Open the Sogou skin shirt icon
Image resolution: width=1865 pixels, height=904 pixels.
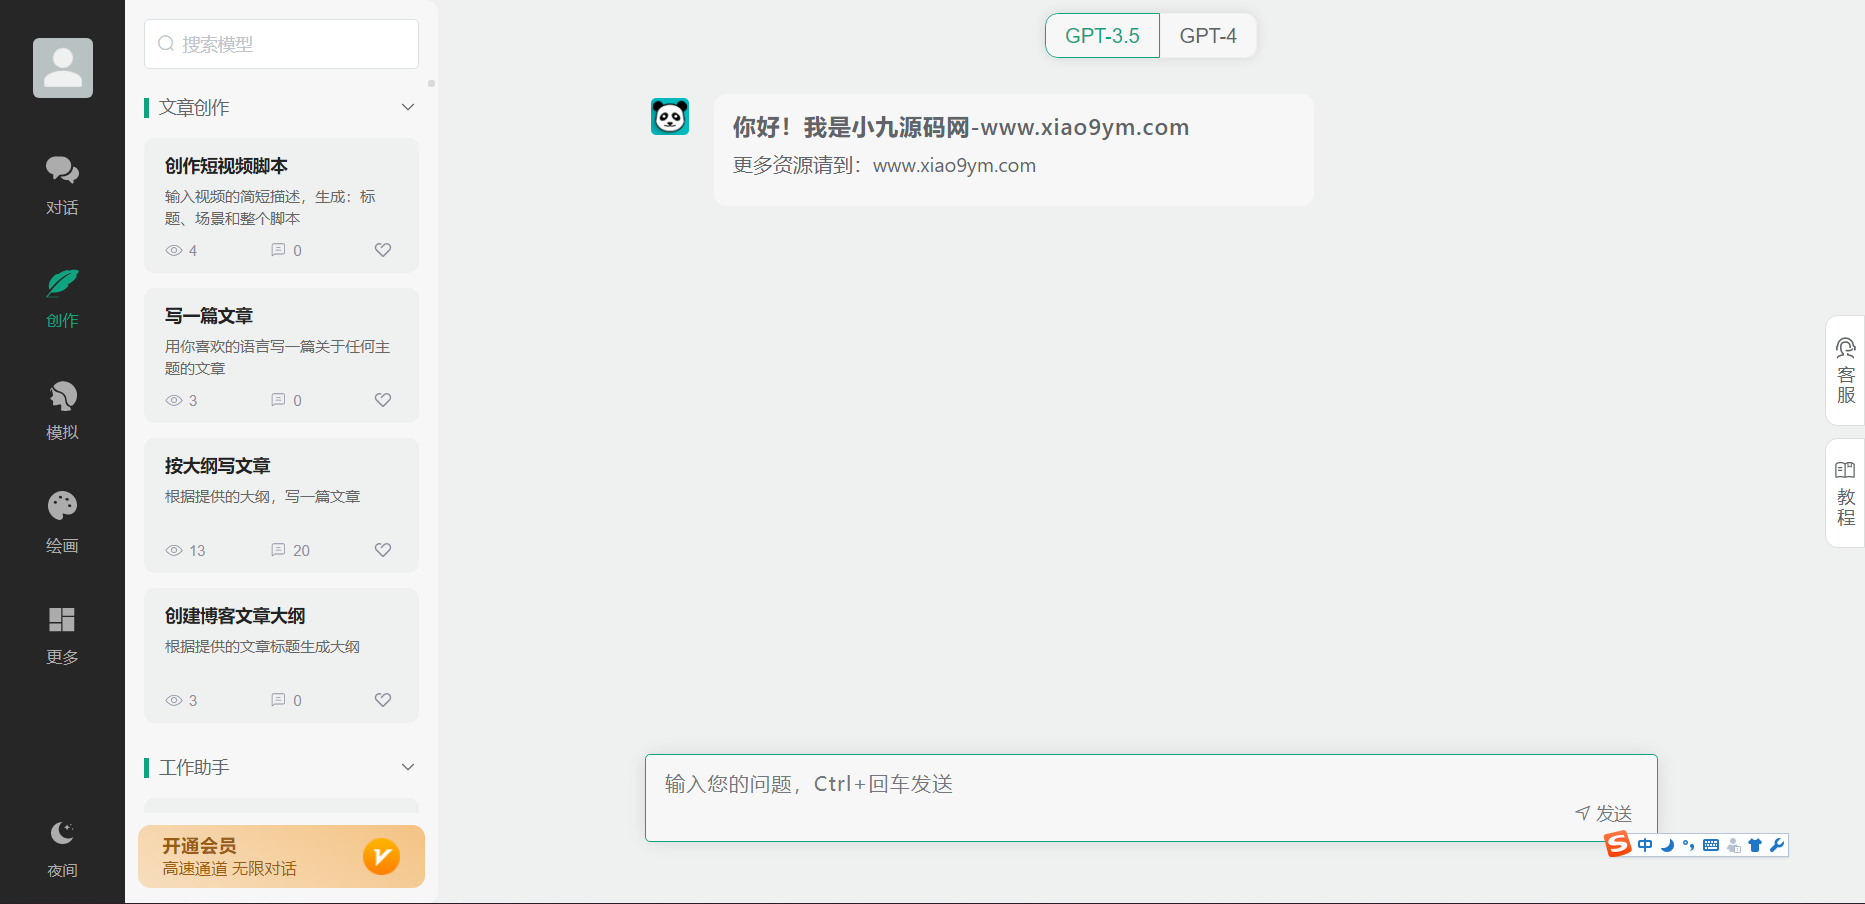[1755, 846]
